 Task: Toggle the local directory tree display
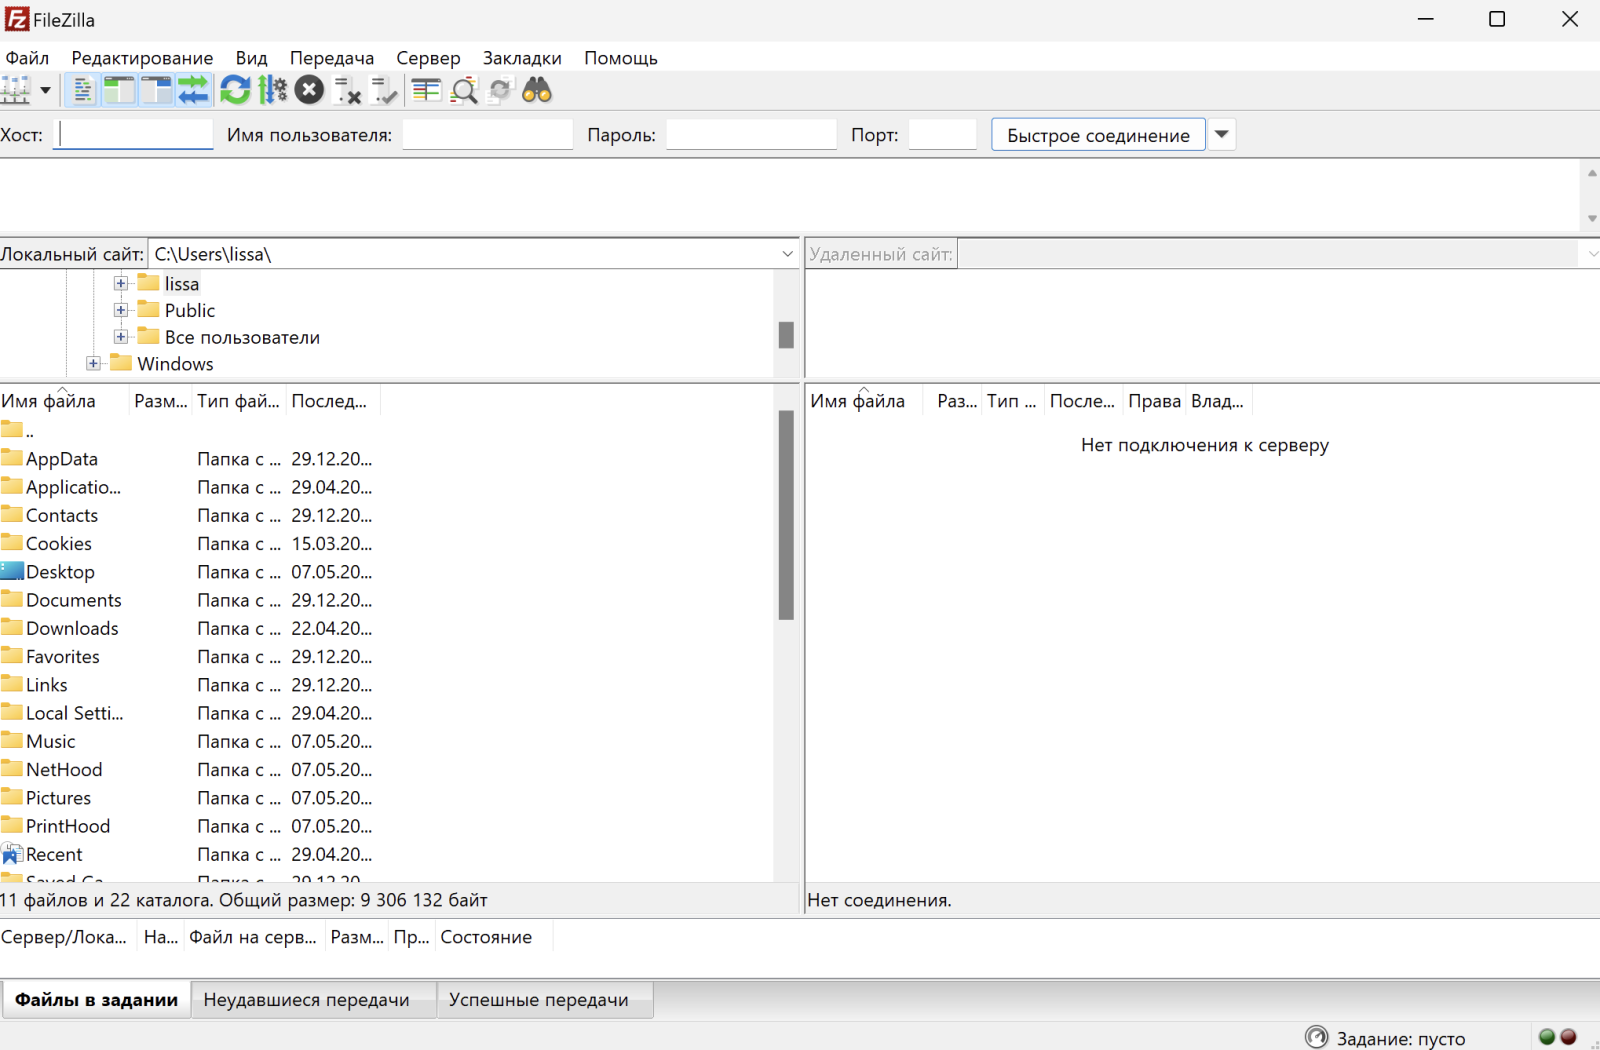click(x=119, y=90)
